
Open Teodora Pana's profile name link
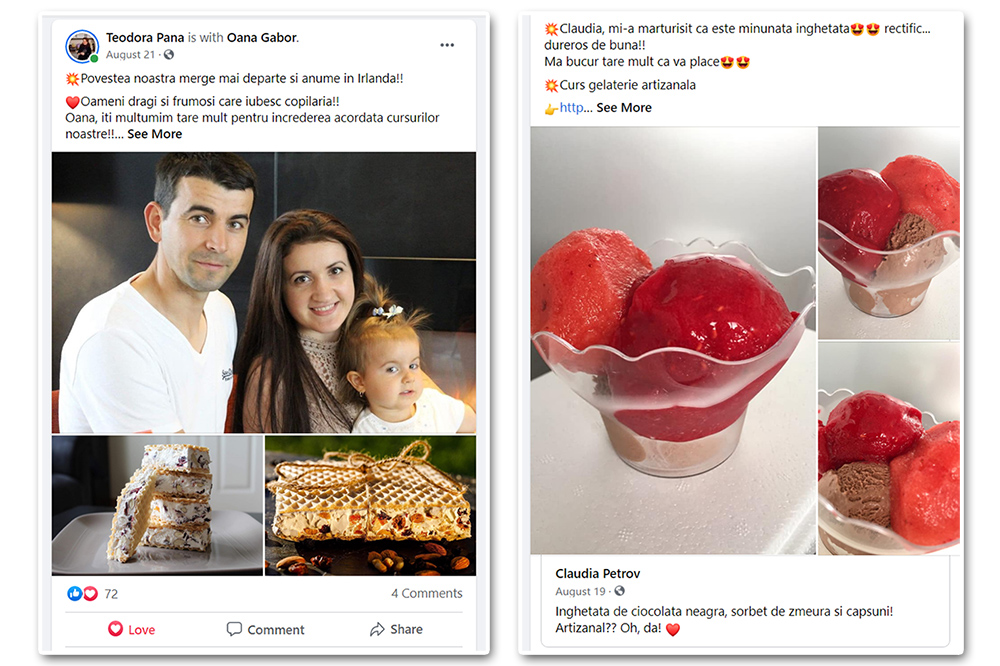[x=145, y=38]
